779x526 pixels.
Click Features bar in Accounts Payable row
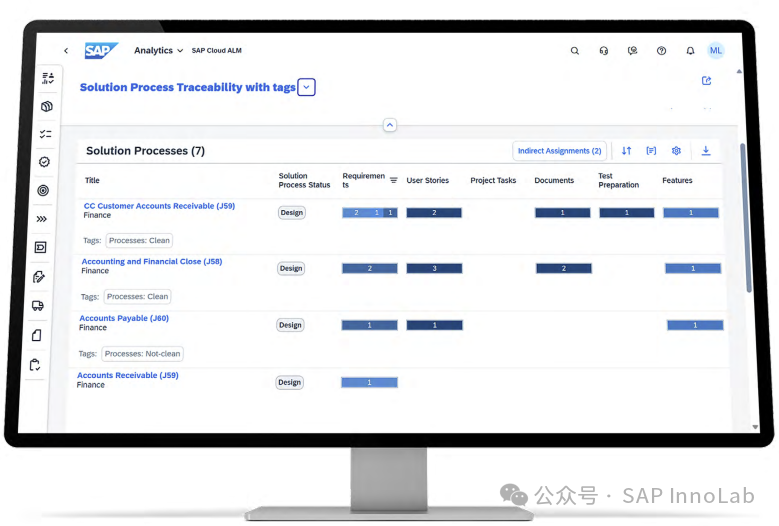pyautogui.click(x=695, y=325)
